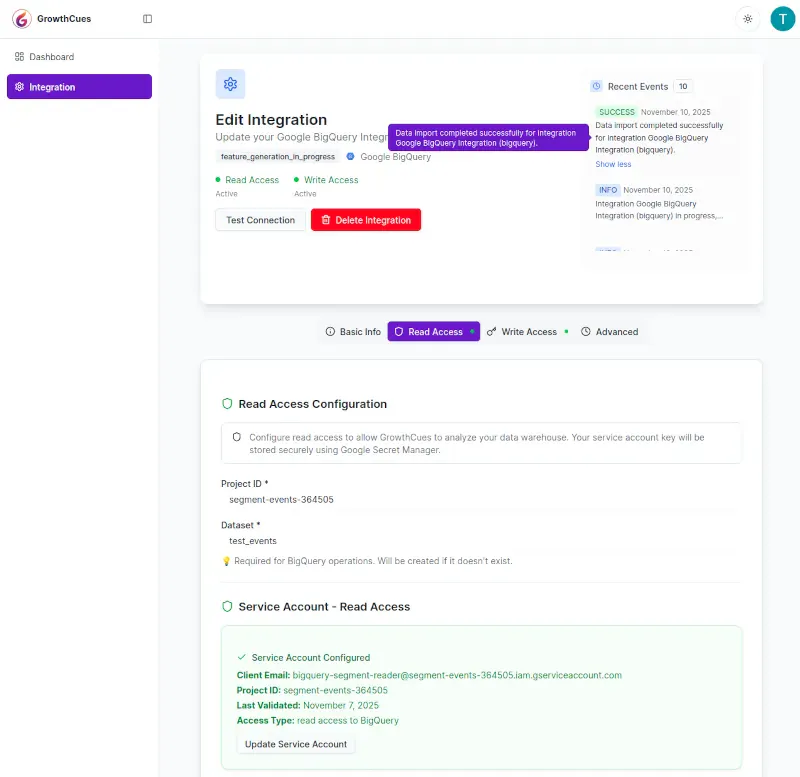Click the Project ID field segment-events-364505
The width and height of the screenshot is (800, 777).
(481, 499)
